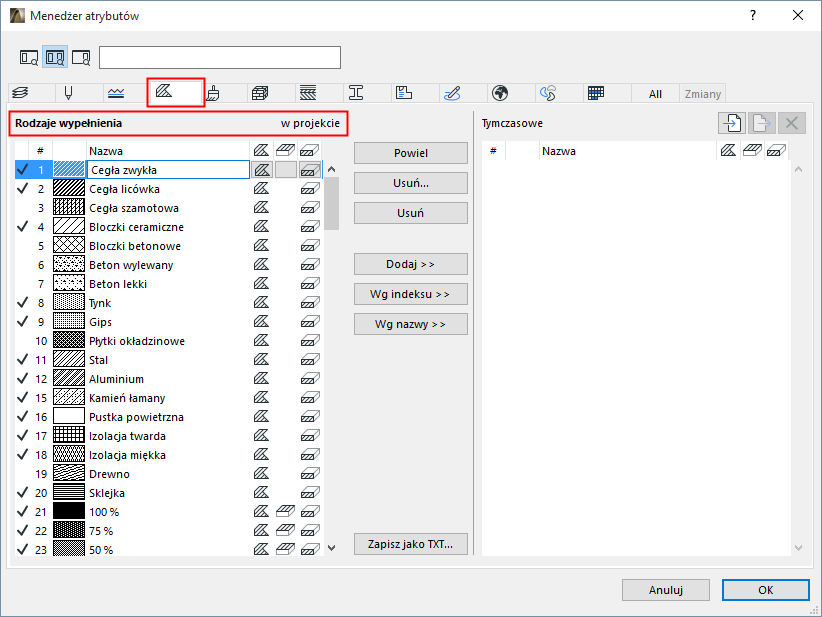
Task: Click the Izolacja twarda grid swatch
Action: tap(69, 436)
